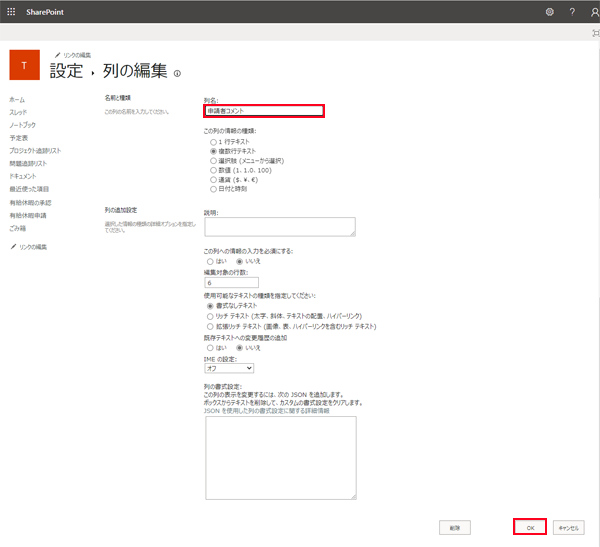The image size is (600, 547).
Task: Open the app launcher waffle icon
Action: point(11,12)
